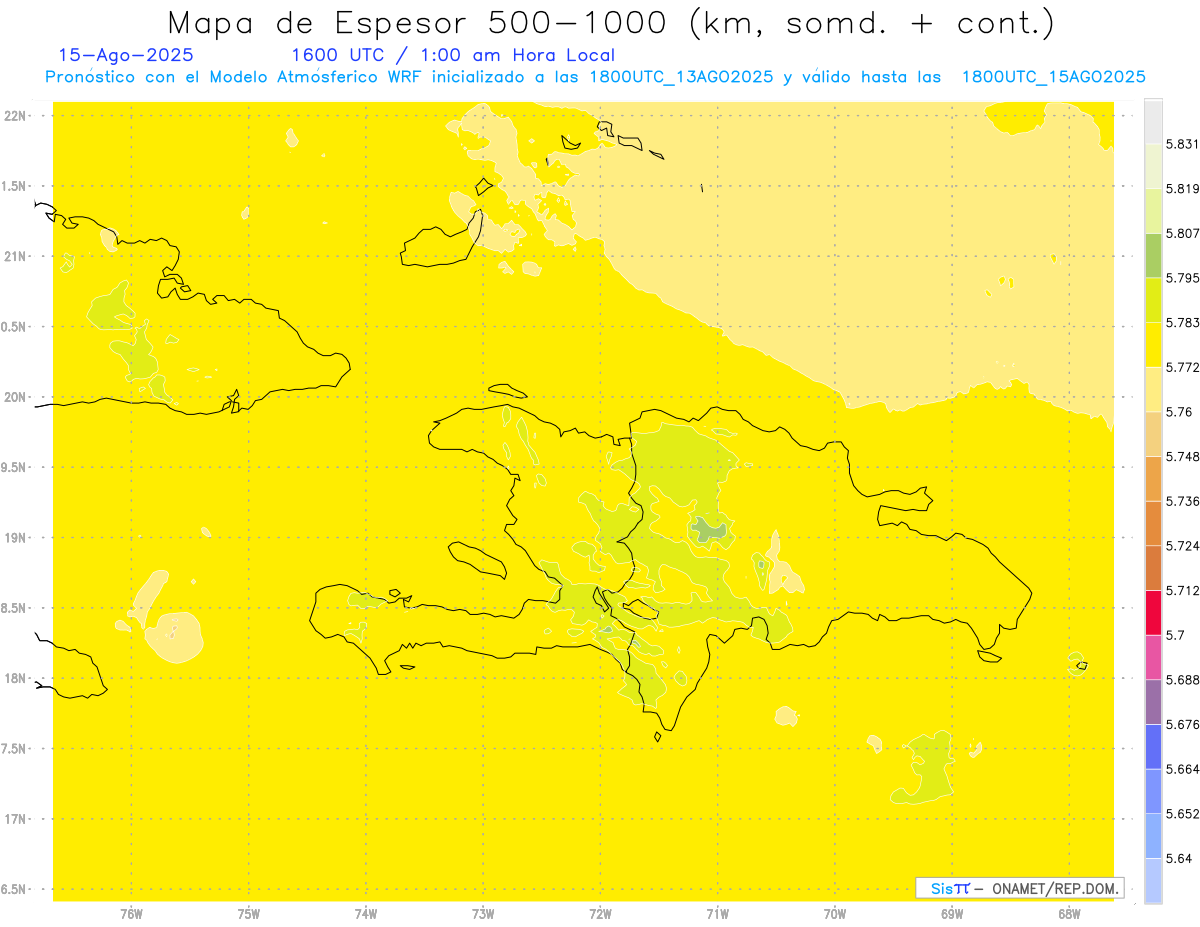Screen dimensions: 1200x927
Task: Click the legend value 5.664
Action: [x=1183, y=769]
